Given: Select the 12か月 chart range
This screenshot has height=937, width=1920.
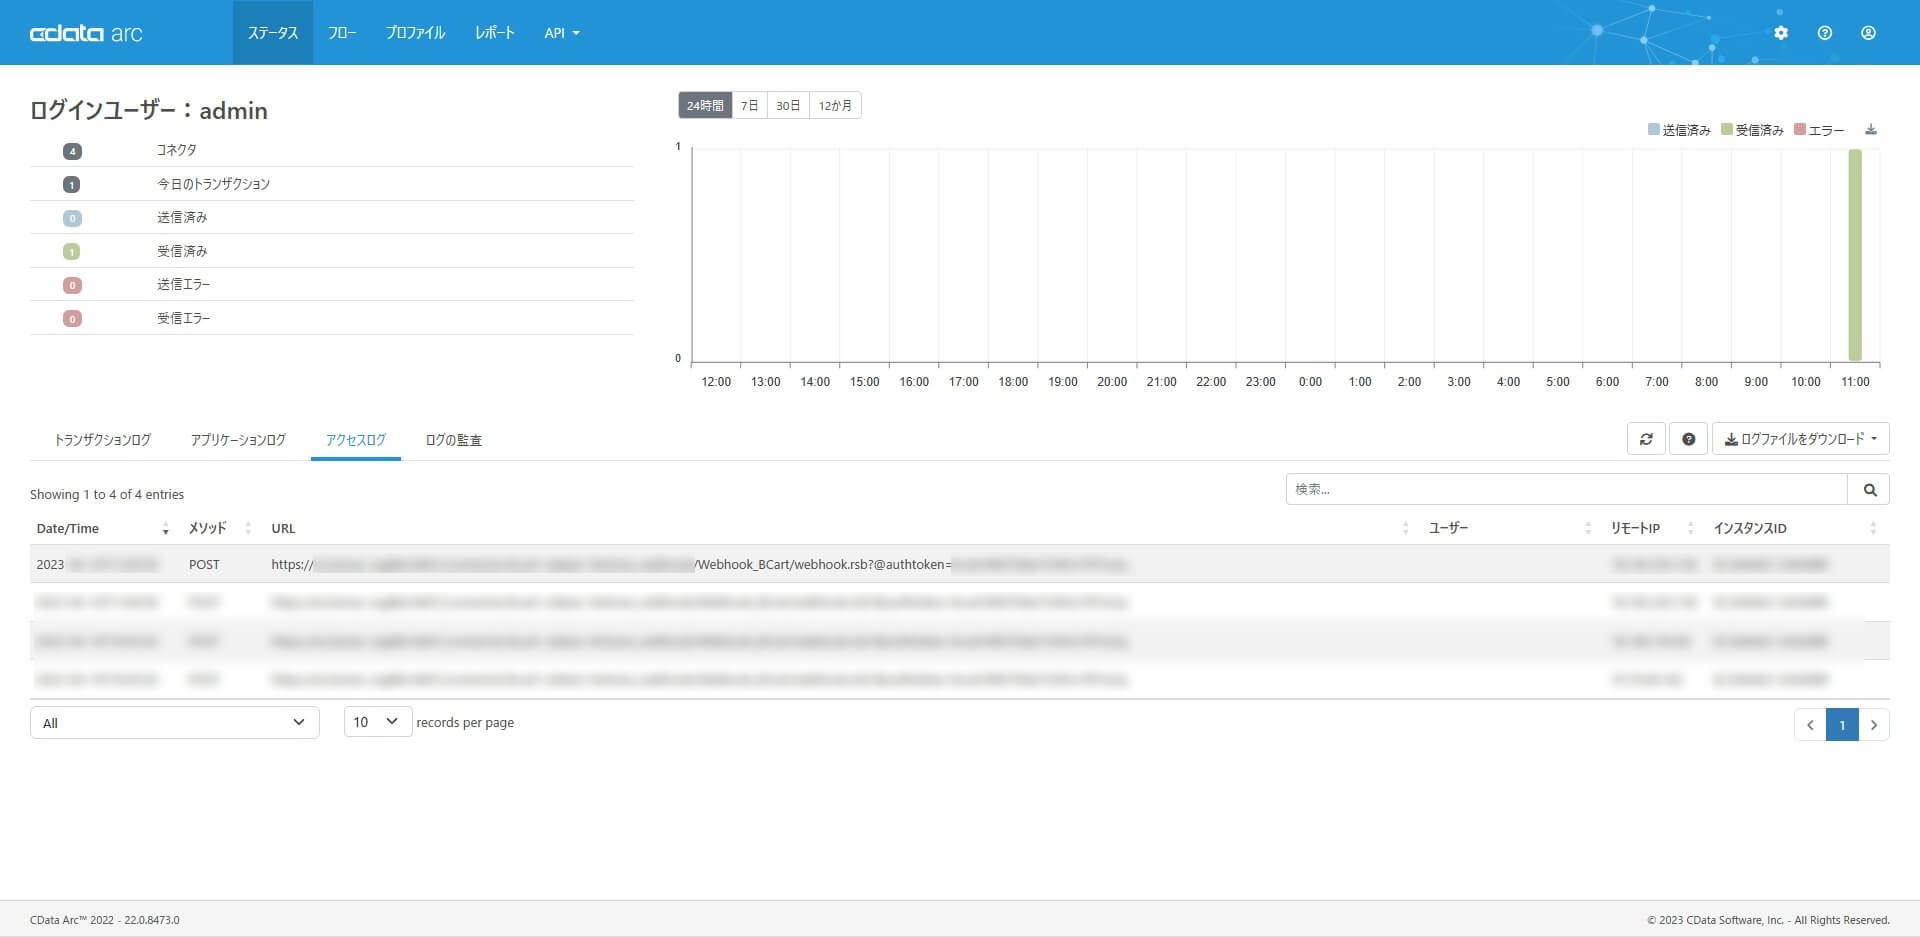Looking at the screenshot, I should (x=835, y=105).
